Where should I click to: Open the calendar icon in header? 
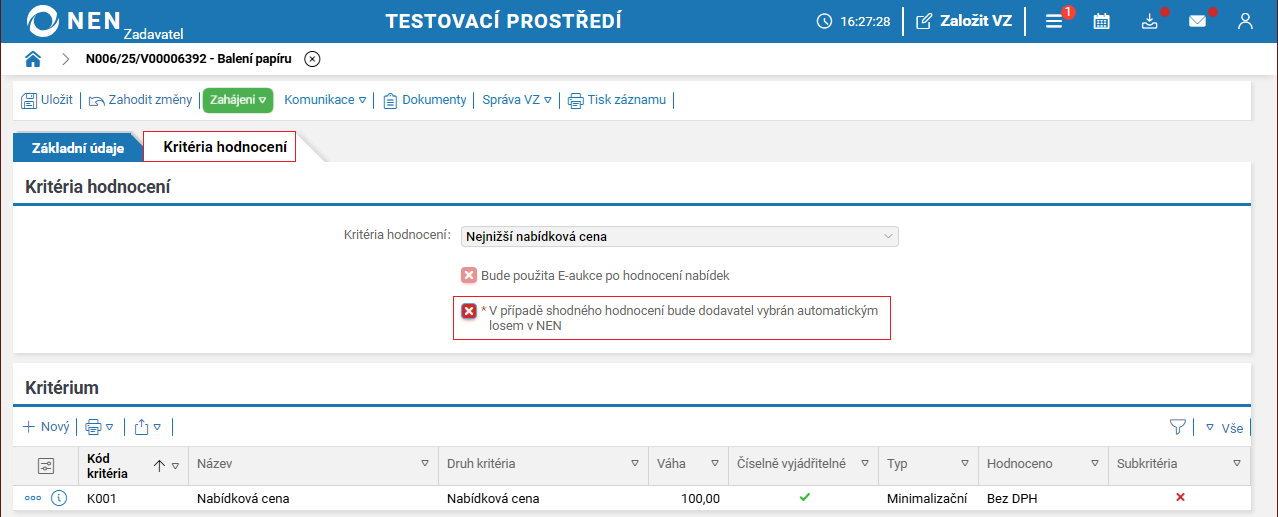[1101, 21]
